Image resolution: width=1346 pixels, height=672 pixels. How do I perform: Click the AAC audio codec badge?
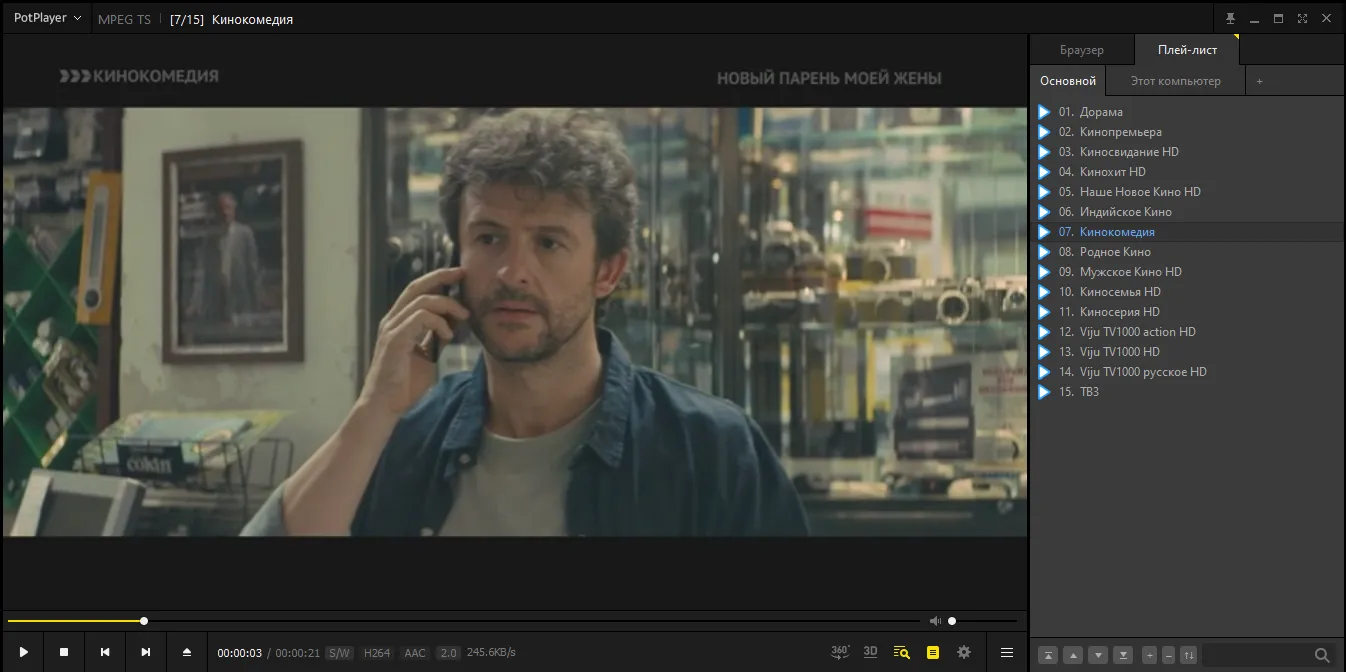pos(415,653)
